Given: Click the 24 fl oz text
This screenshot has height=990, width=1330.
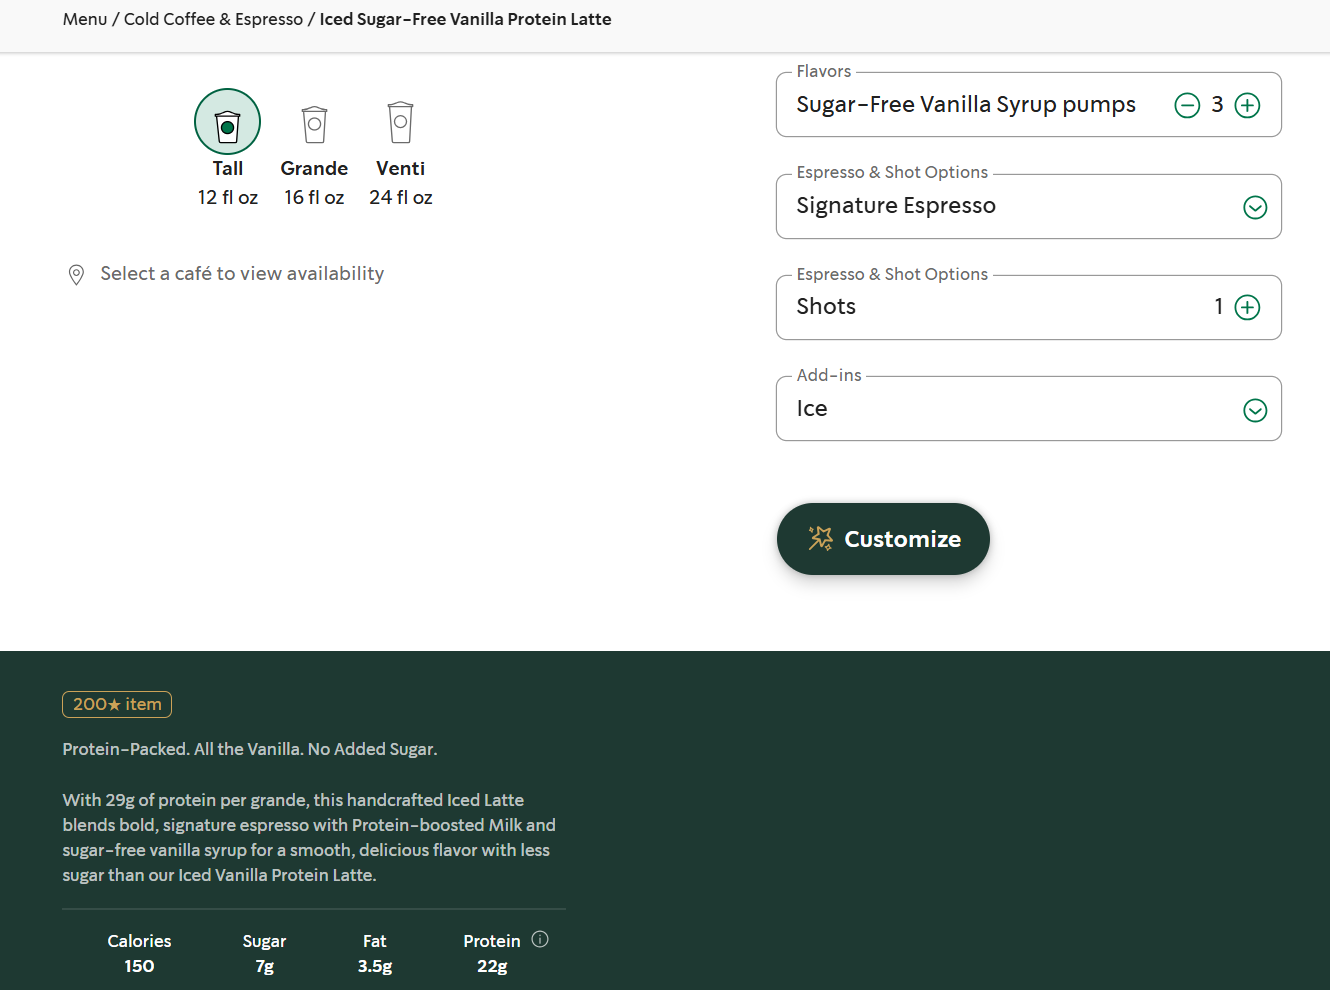Looking at the screenshot, I should 401,197.
